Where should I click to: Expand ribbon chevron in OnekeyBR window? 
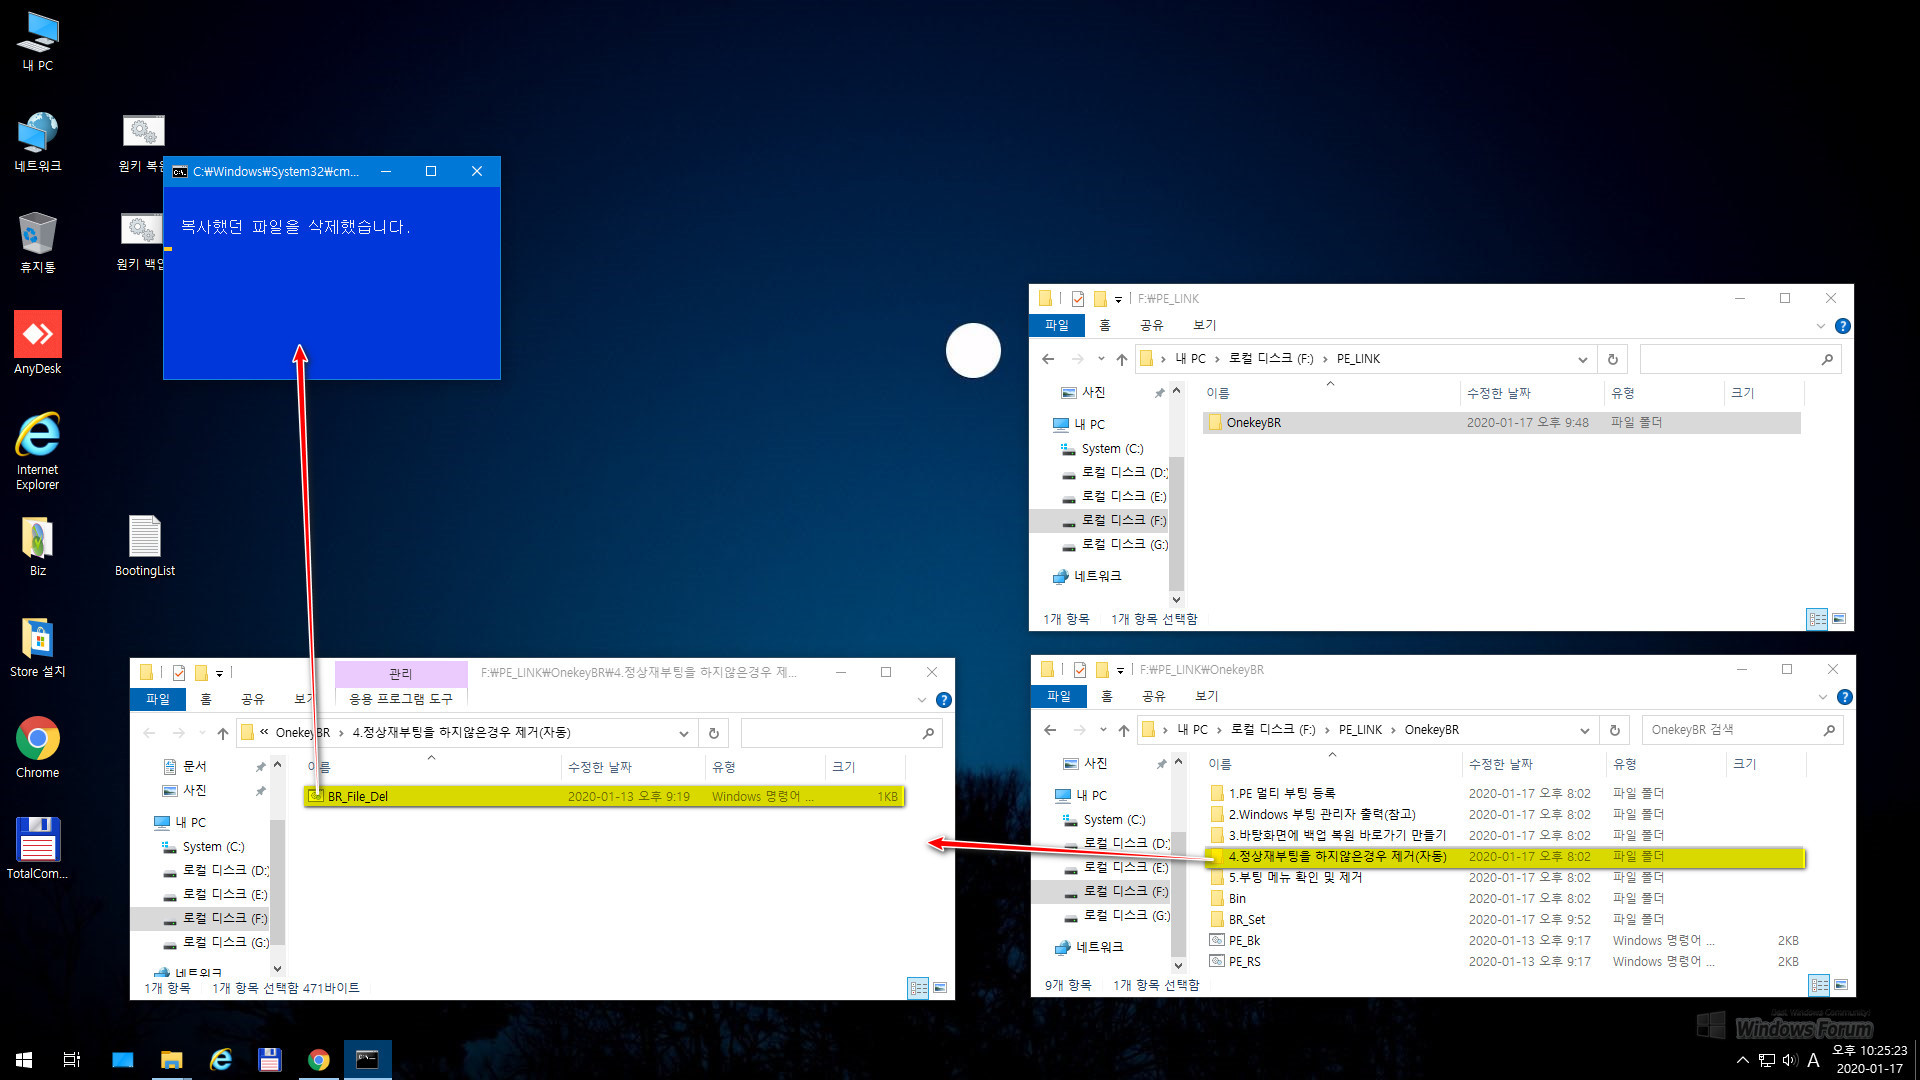click(1822, 697)
